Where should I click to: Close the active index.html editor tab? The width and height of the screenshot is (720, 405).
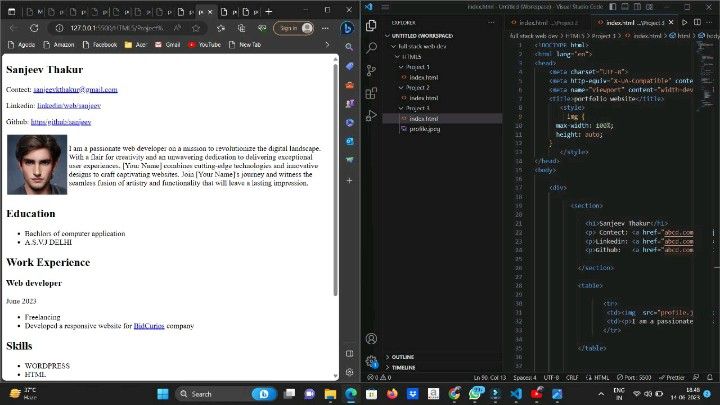pos(671,22)
